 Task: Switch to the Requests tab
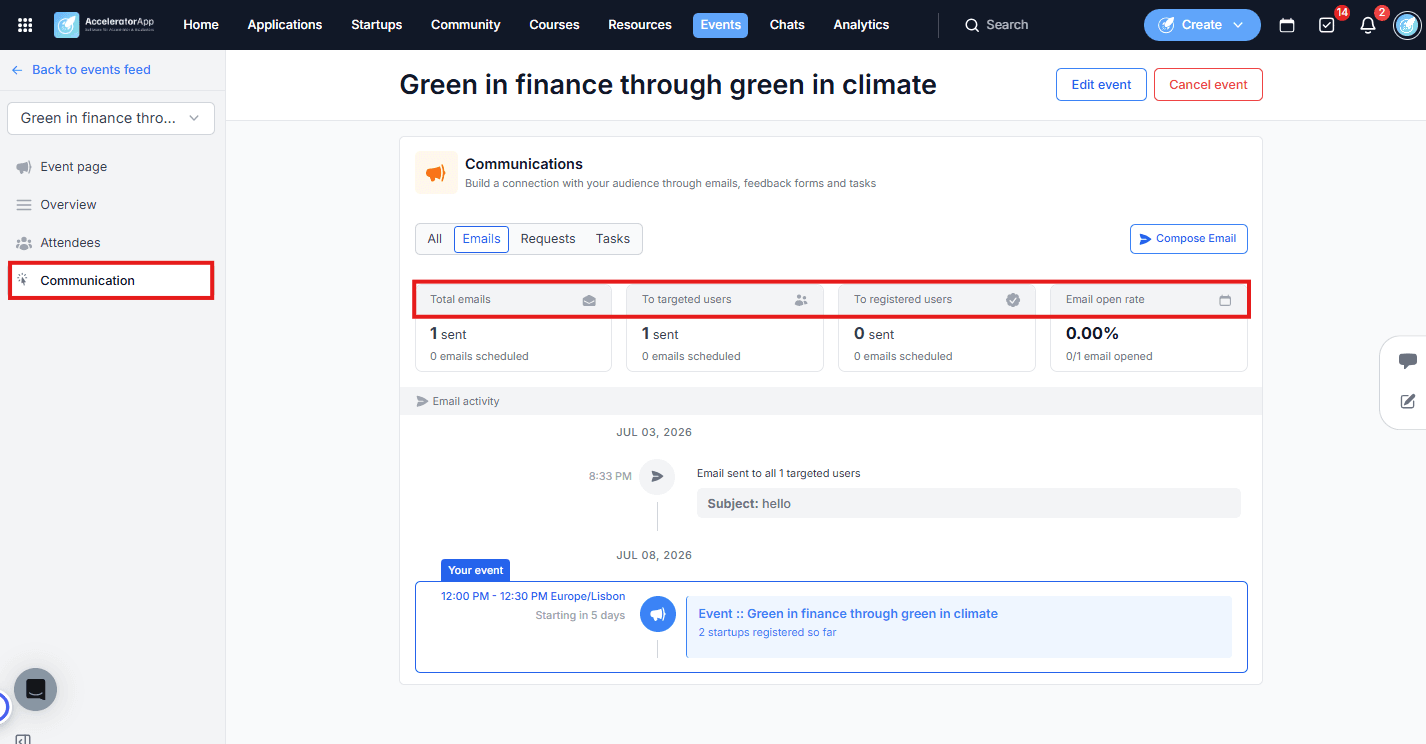(x=548, y=239)
